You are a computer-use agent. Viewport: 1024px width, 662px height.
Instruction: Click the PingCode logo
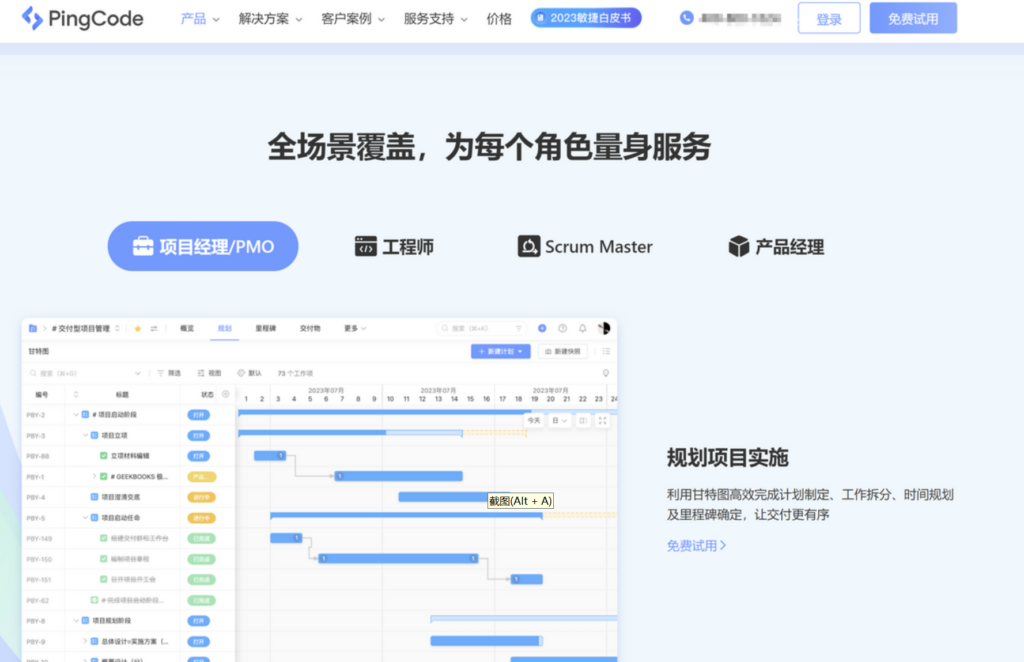(82, 18)
